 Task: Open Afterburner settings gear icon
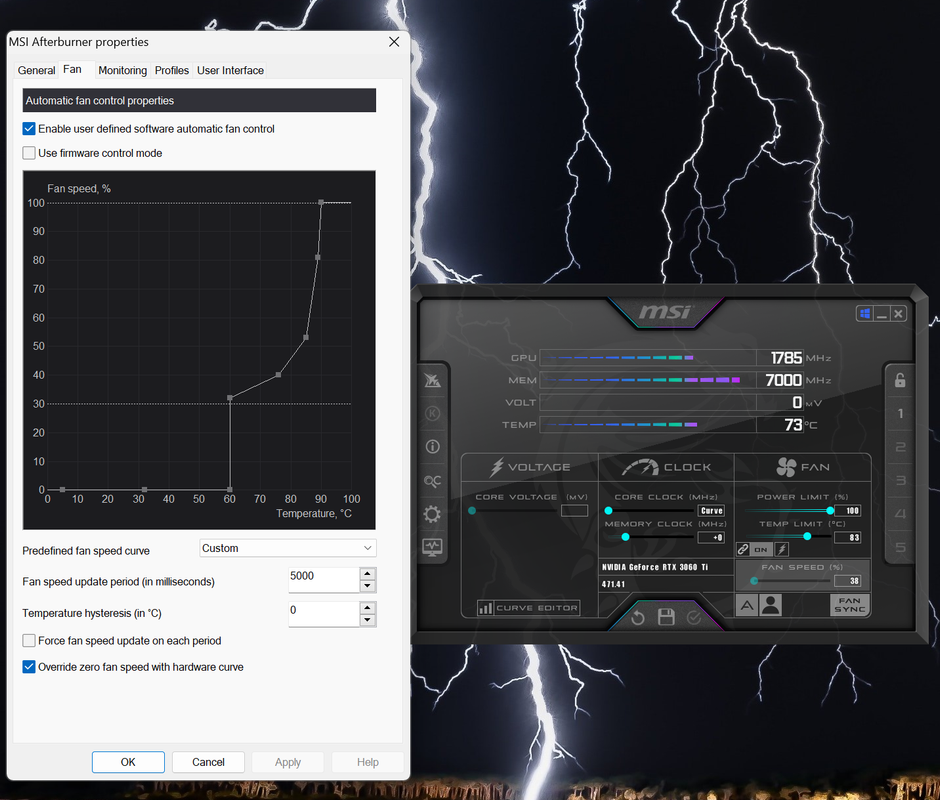click(432, 514)
